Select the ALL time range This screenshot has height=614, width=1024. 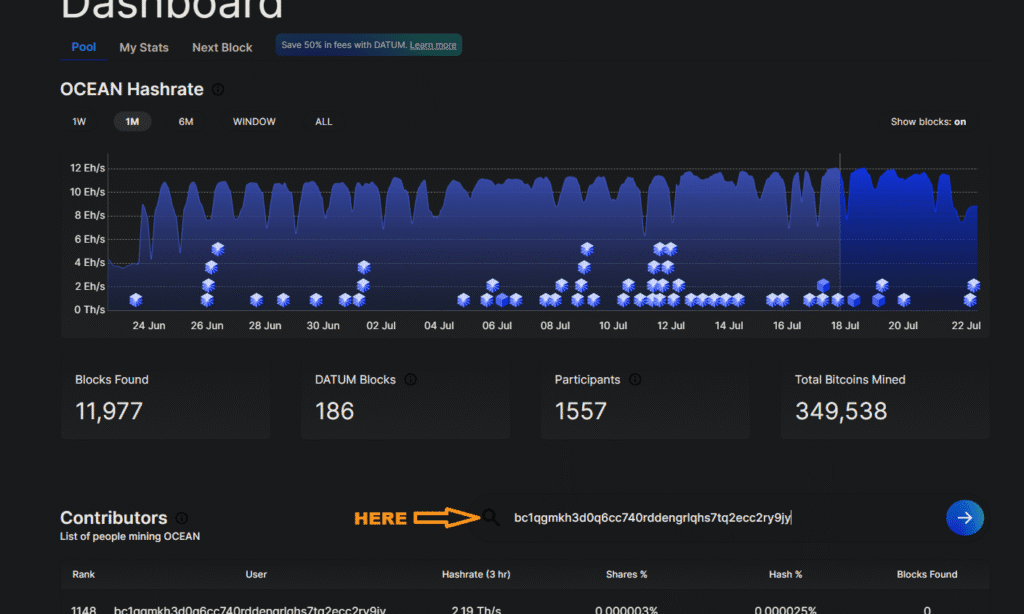coord(324,121)
